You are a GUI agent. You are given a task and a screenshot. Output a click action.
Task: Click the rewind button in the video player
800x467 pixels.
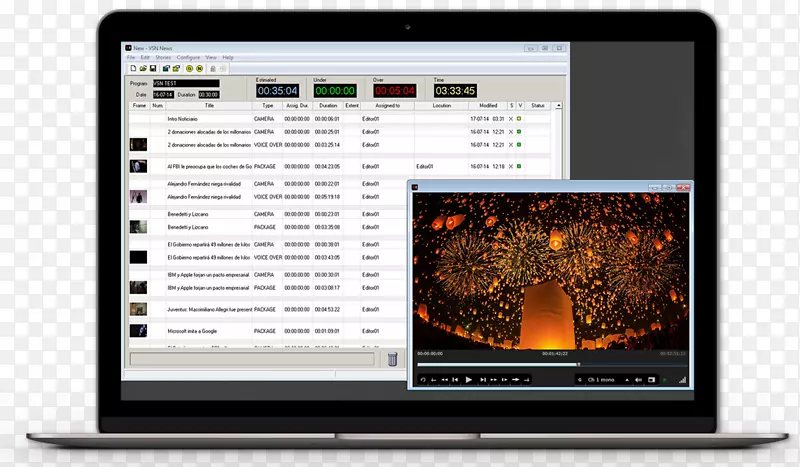[442, 380]
